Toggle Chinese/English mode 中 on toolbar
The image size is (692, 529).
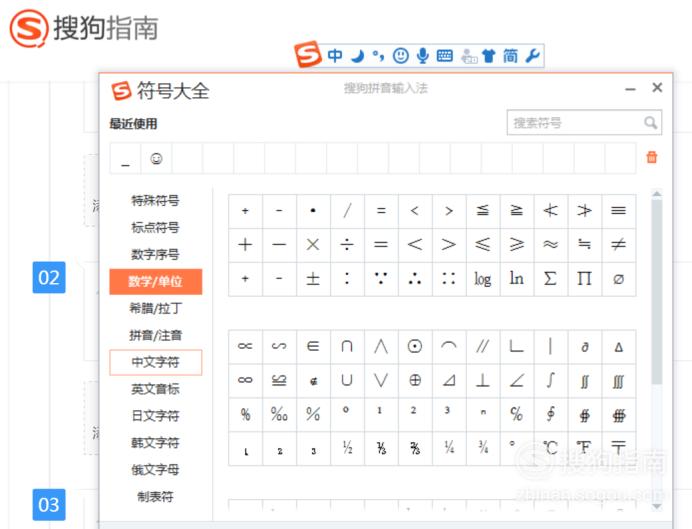coord(335,56)
